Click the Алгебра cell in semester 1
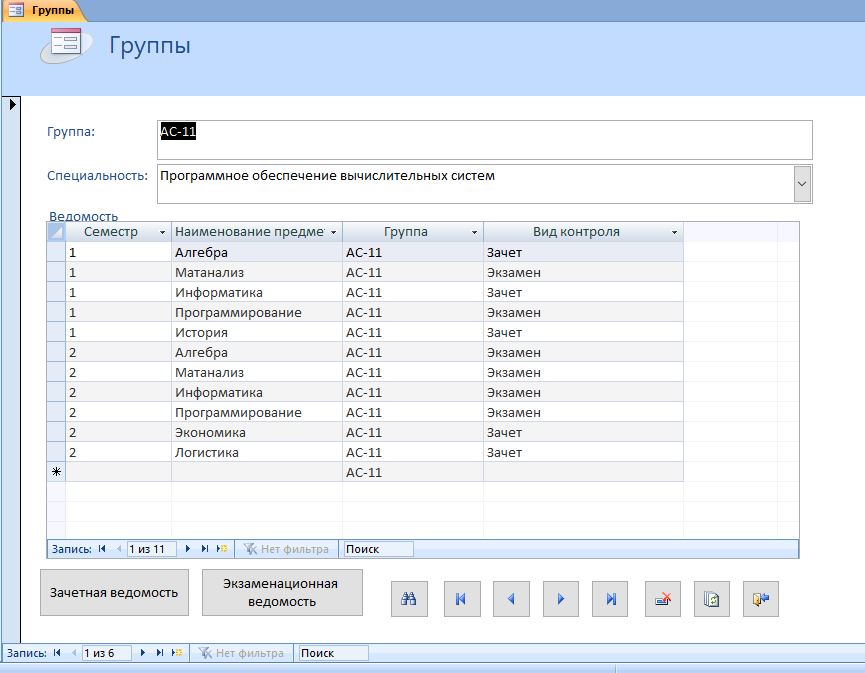The width and height of the screenshot is (865, 673). pos(257,253)
